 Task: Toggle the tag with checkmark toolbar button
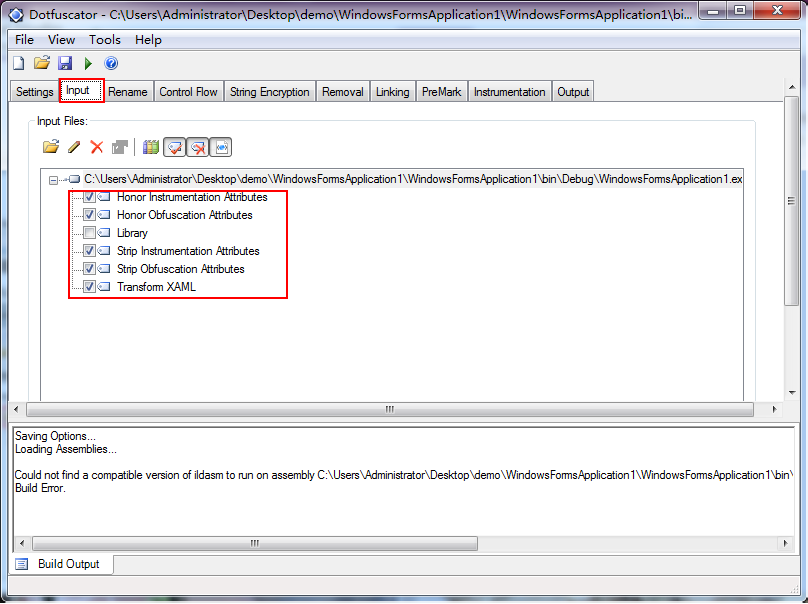coord(174,147)
